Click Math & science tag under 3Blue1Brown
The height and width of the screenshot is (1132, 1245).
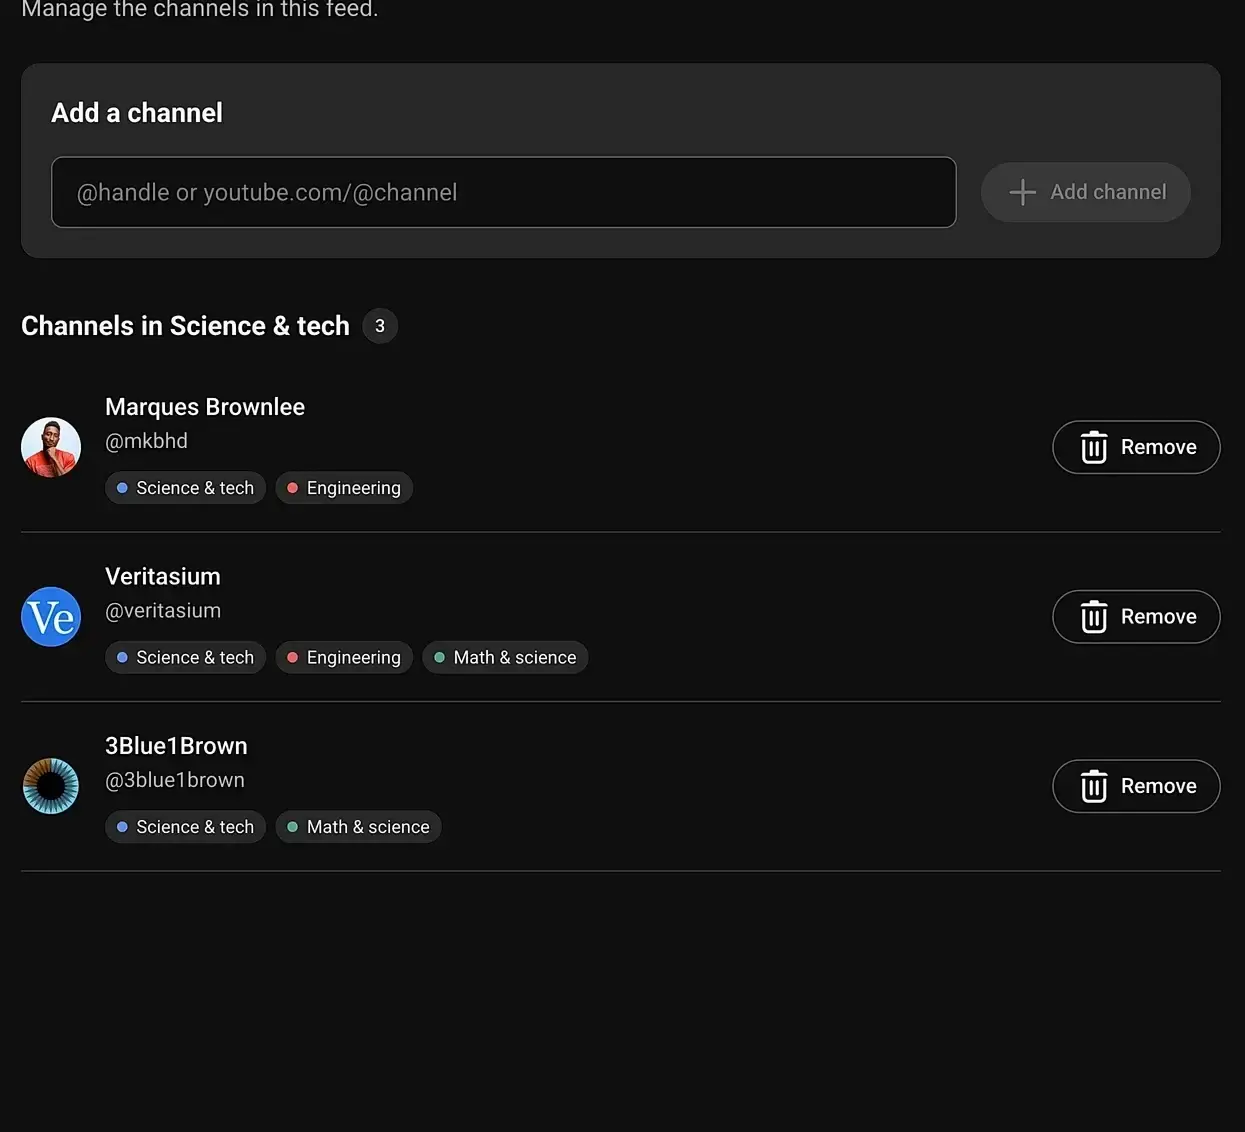coord(358,827)
